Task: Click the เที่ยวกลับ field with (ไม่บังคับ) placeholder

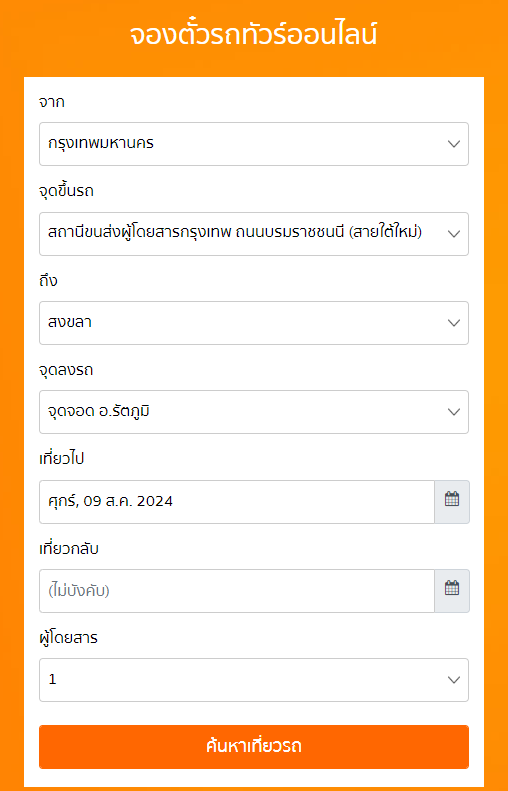Action: point(237,591)
